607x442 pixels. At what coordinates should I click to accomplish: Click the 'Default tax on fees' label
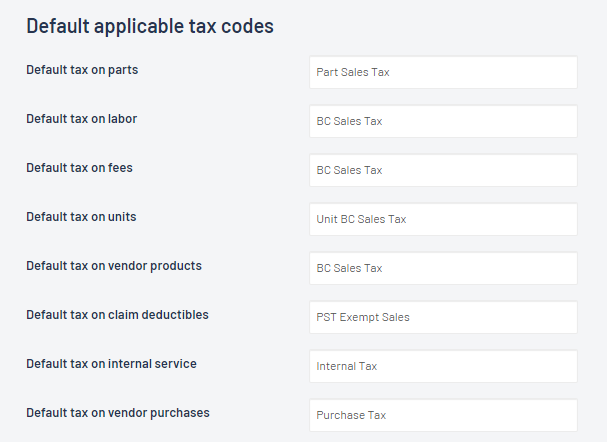79,168
